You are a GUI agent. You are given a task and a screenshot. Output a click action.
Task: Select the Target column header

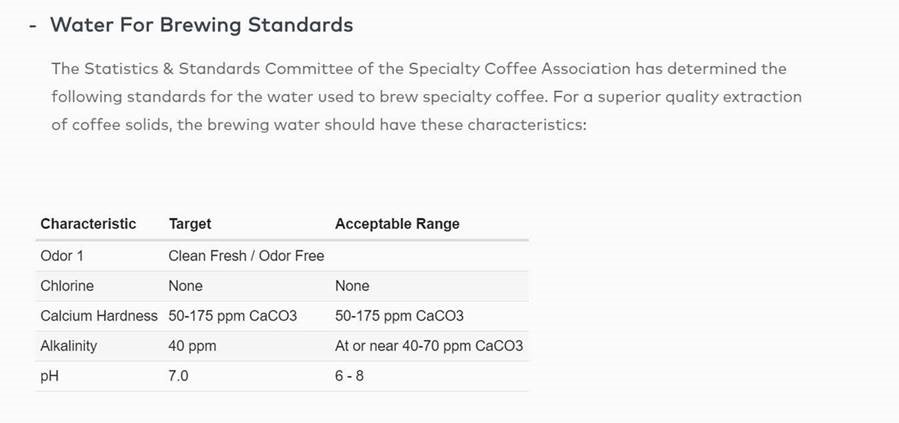[x=190, y=224]
